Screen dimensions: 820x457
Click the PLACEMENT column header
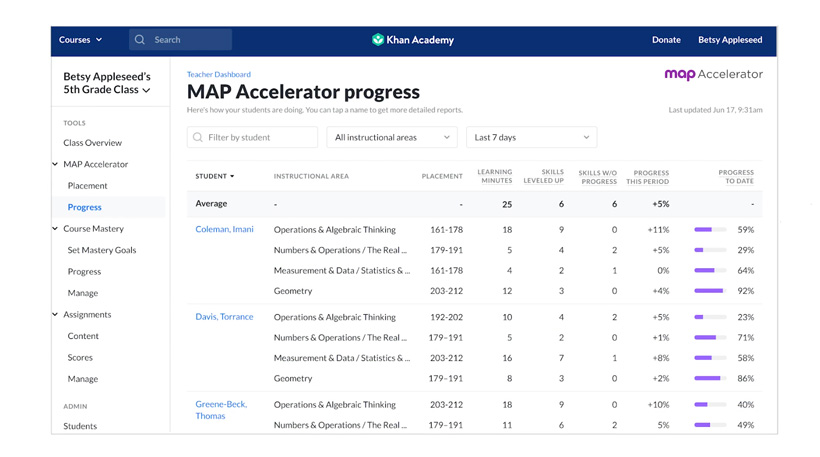pyautogui.click(x=442, y=176)
